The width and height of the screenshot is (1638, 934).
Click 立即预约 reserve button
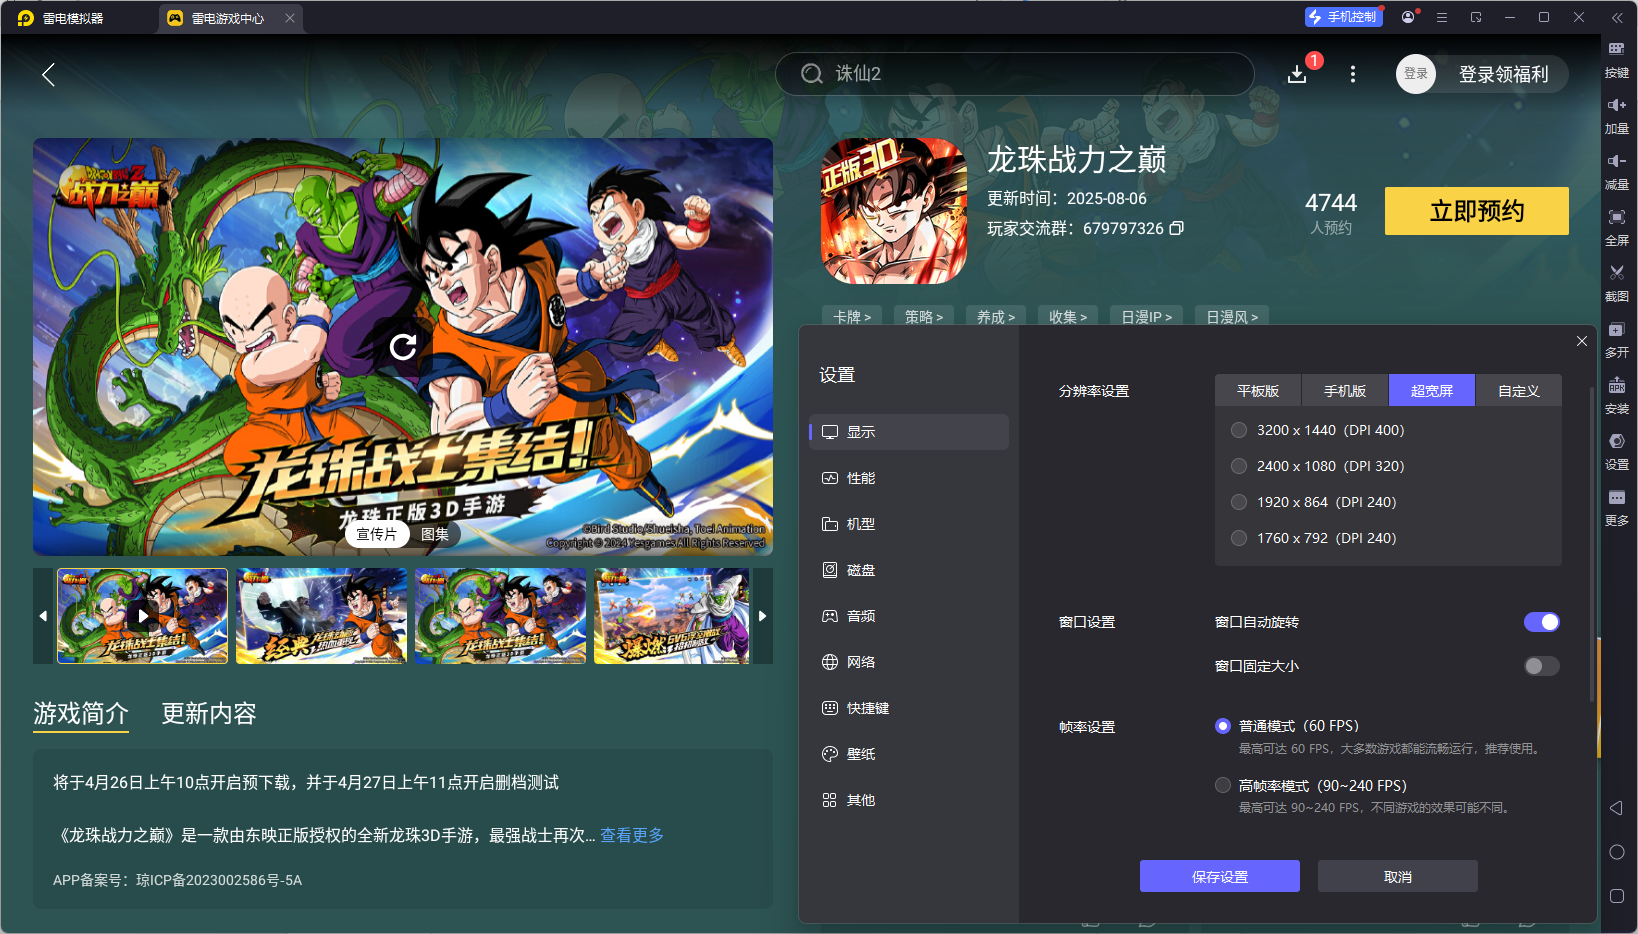pyautogui.click(x=1477, y=211)
